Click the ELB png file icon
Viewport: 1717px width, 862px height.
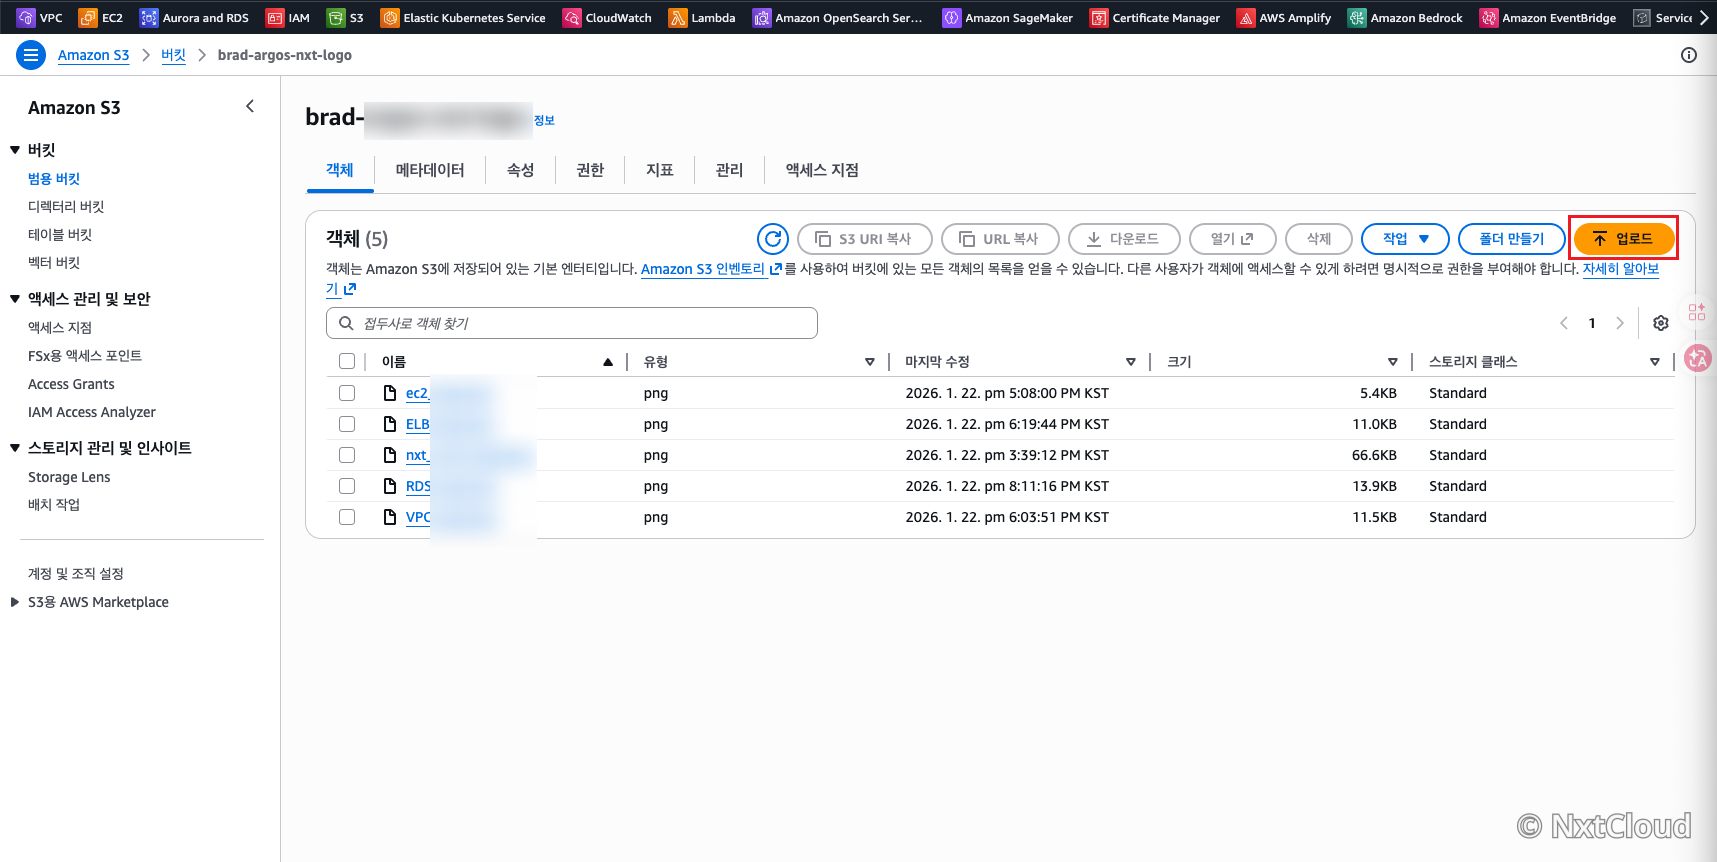click(x=390, y=424)
